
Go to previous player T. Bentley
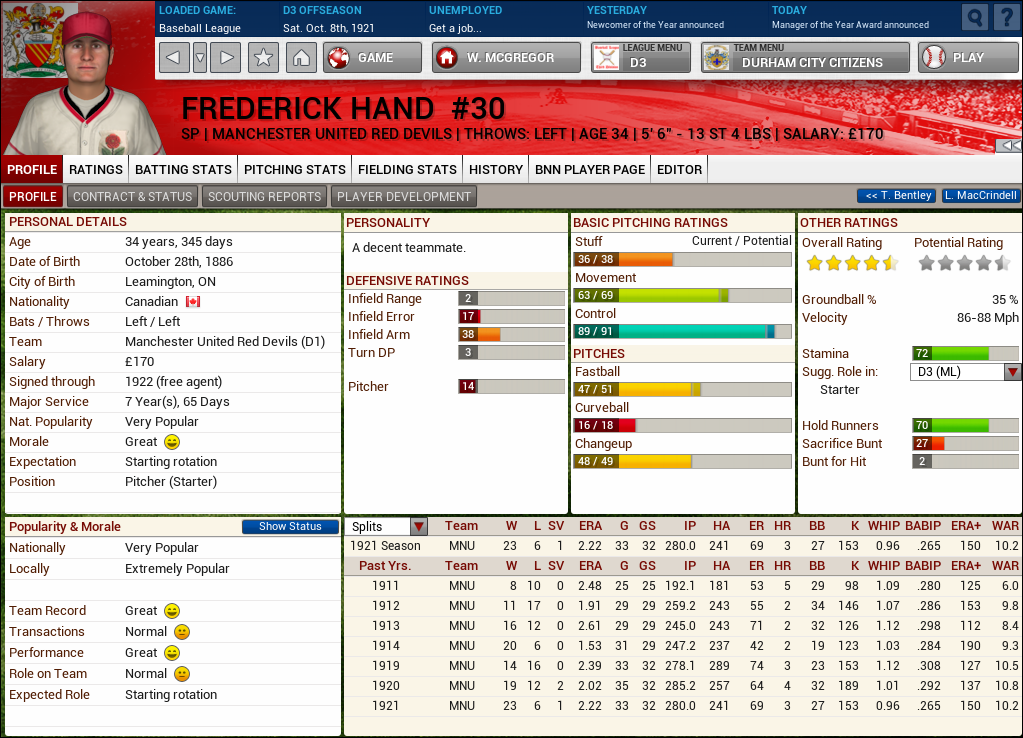click(x=897, y=195)
